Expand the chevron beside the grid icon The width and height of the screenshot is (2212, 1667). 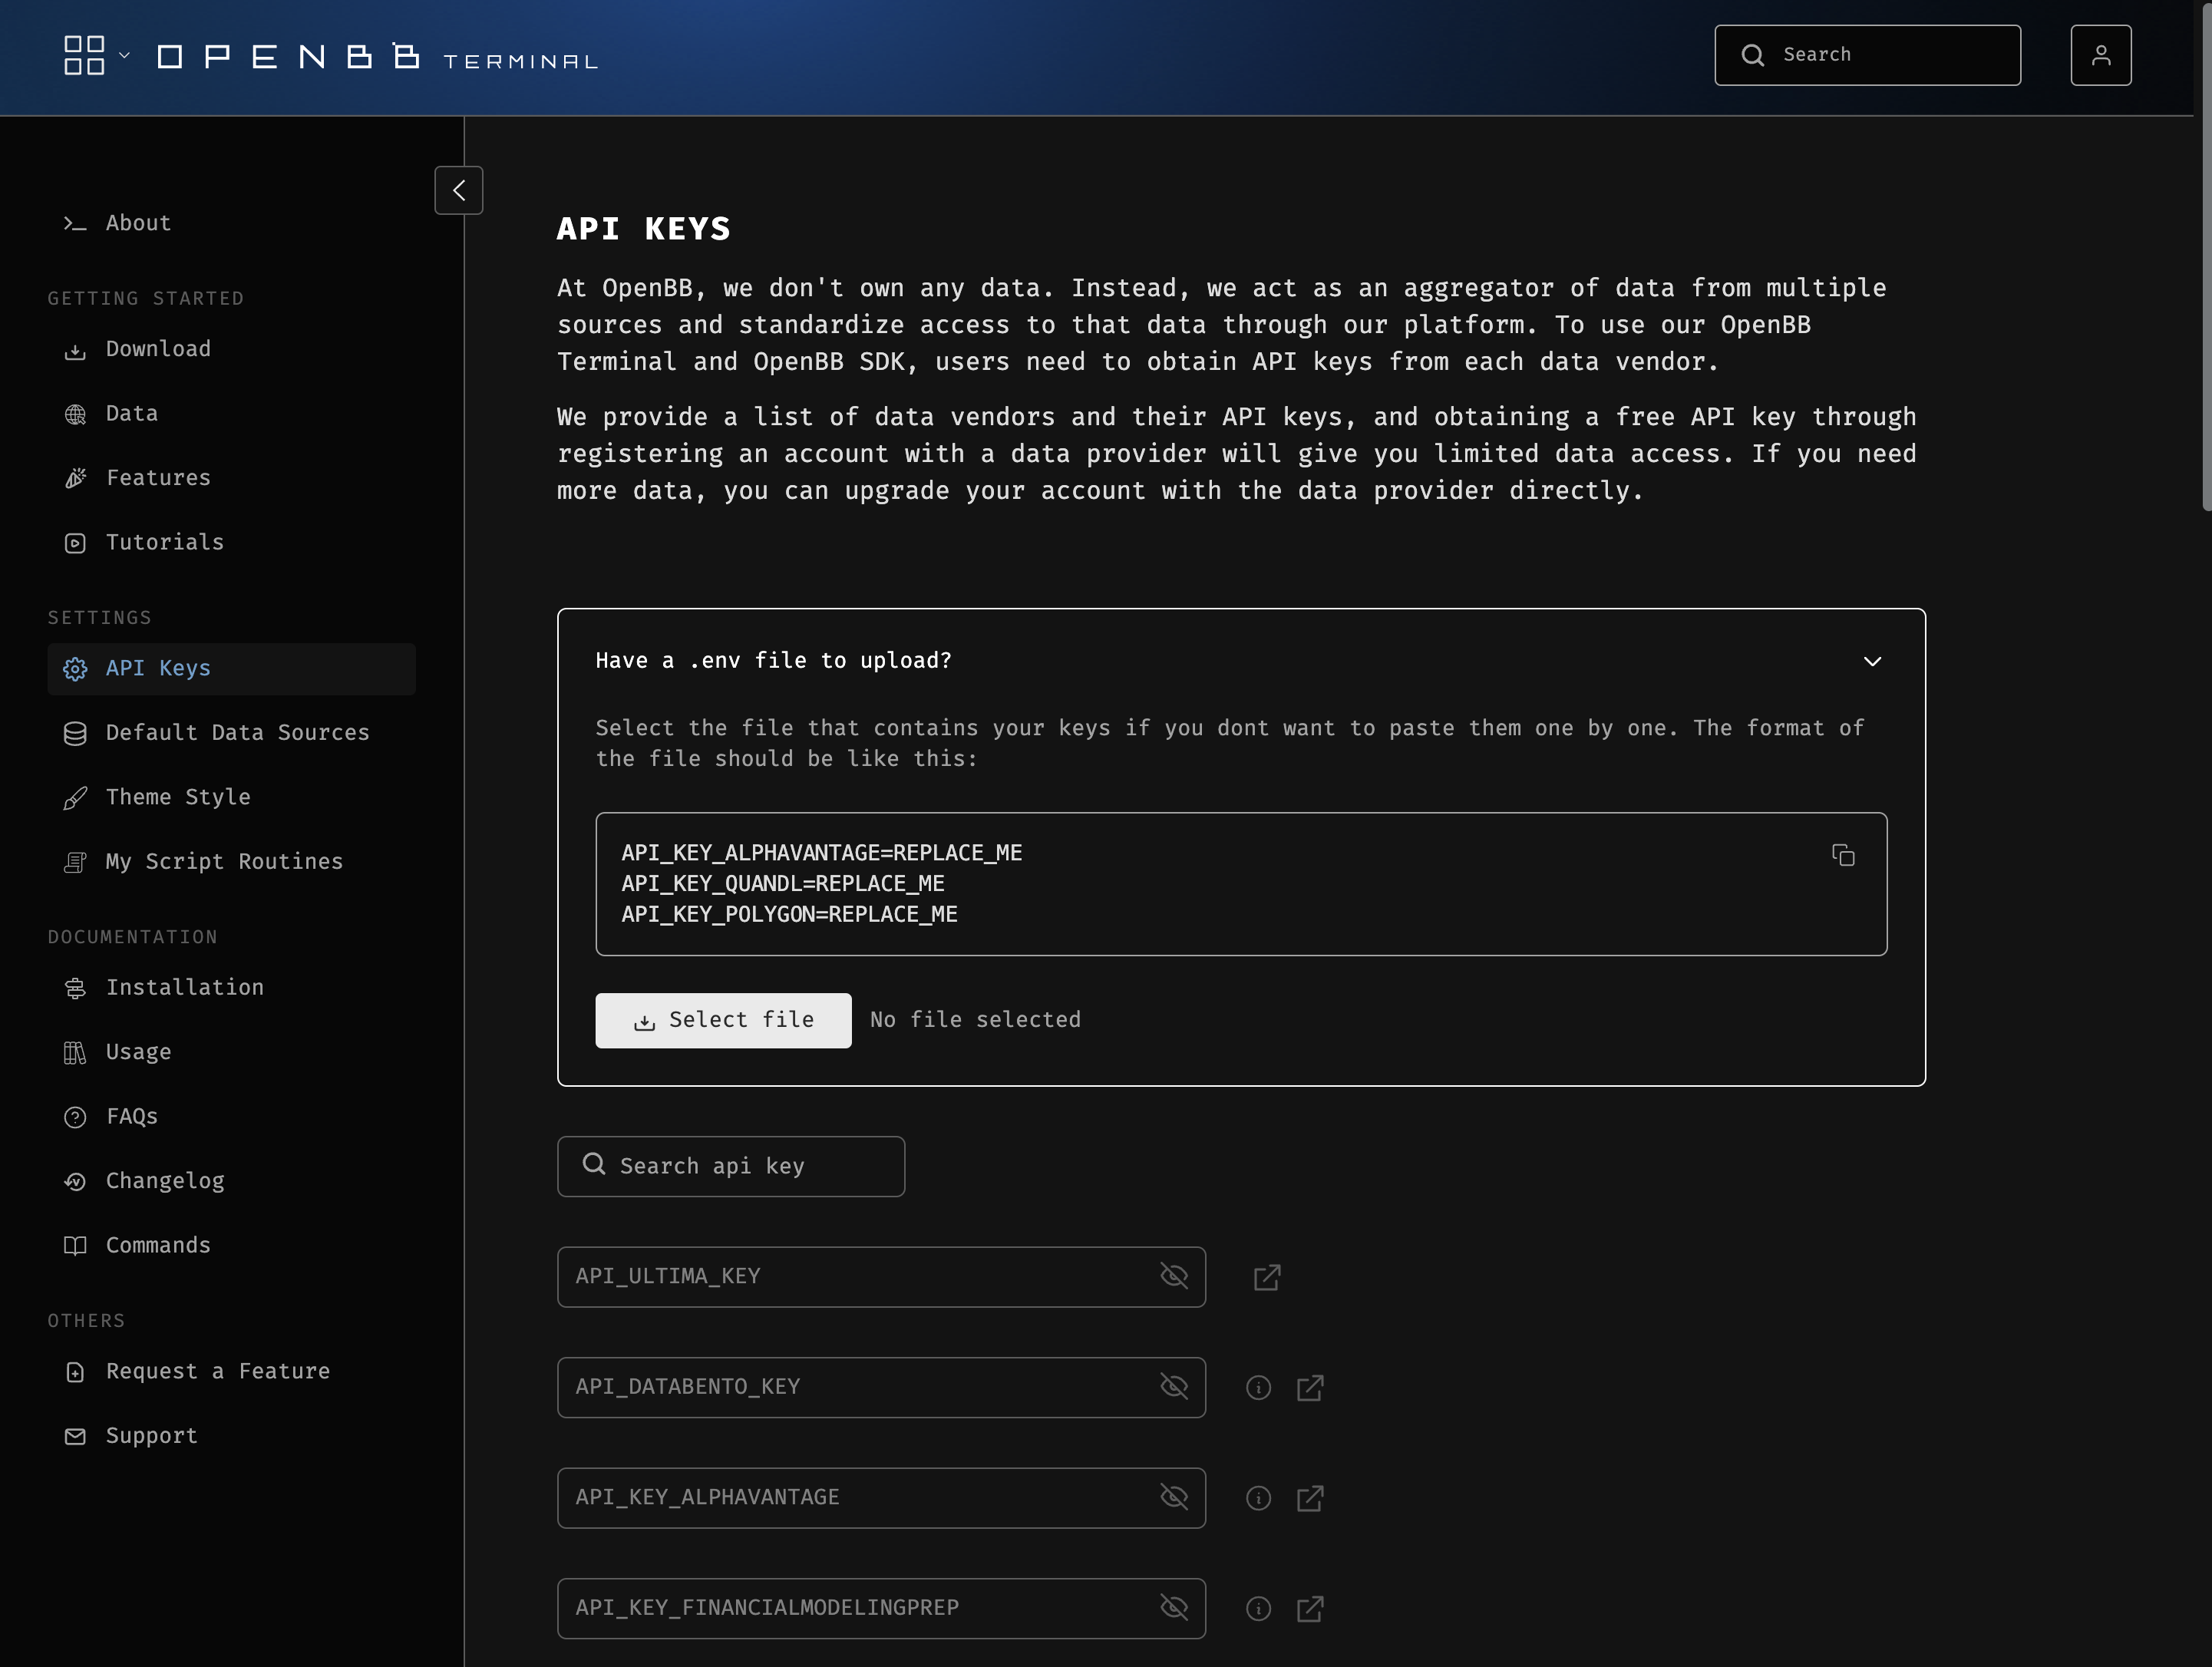coord(125,55)
